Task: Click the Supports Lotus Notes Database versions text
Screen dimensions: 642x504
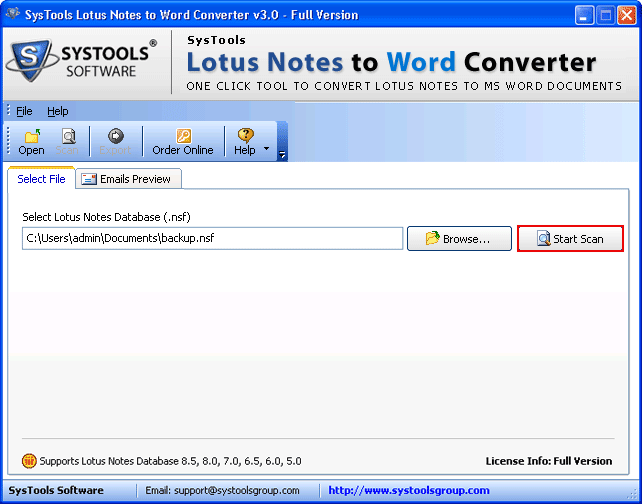Action: point(170,461)
